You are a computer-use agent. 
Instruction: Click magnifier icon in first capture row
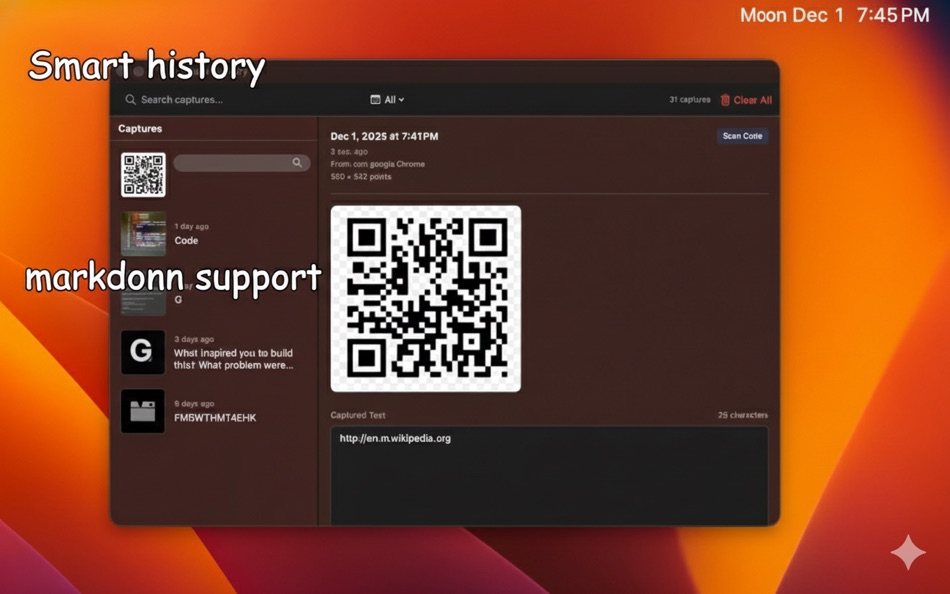[x=297, y=162]
